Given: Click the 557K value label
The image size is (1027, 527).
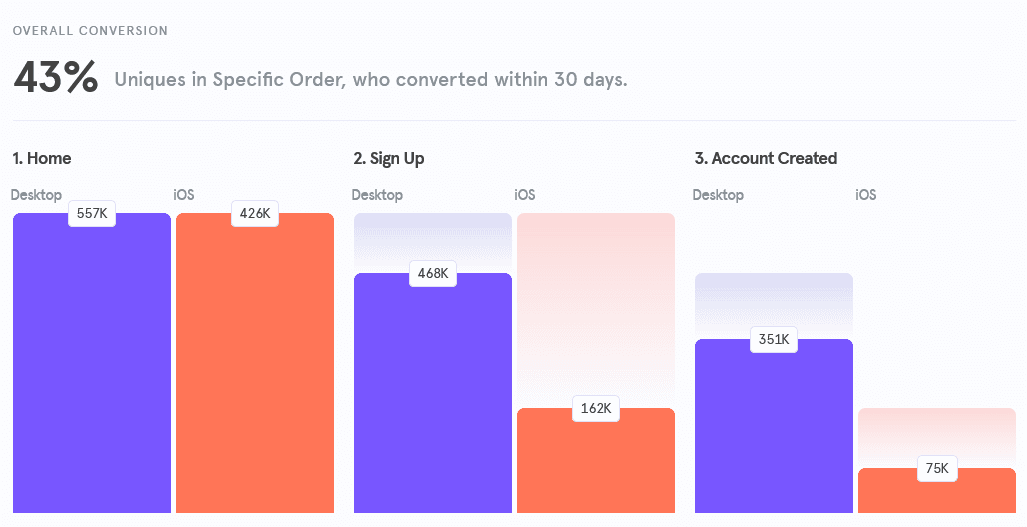Looking at the screenshot, I should 92,214.
